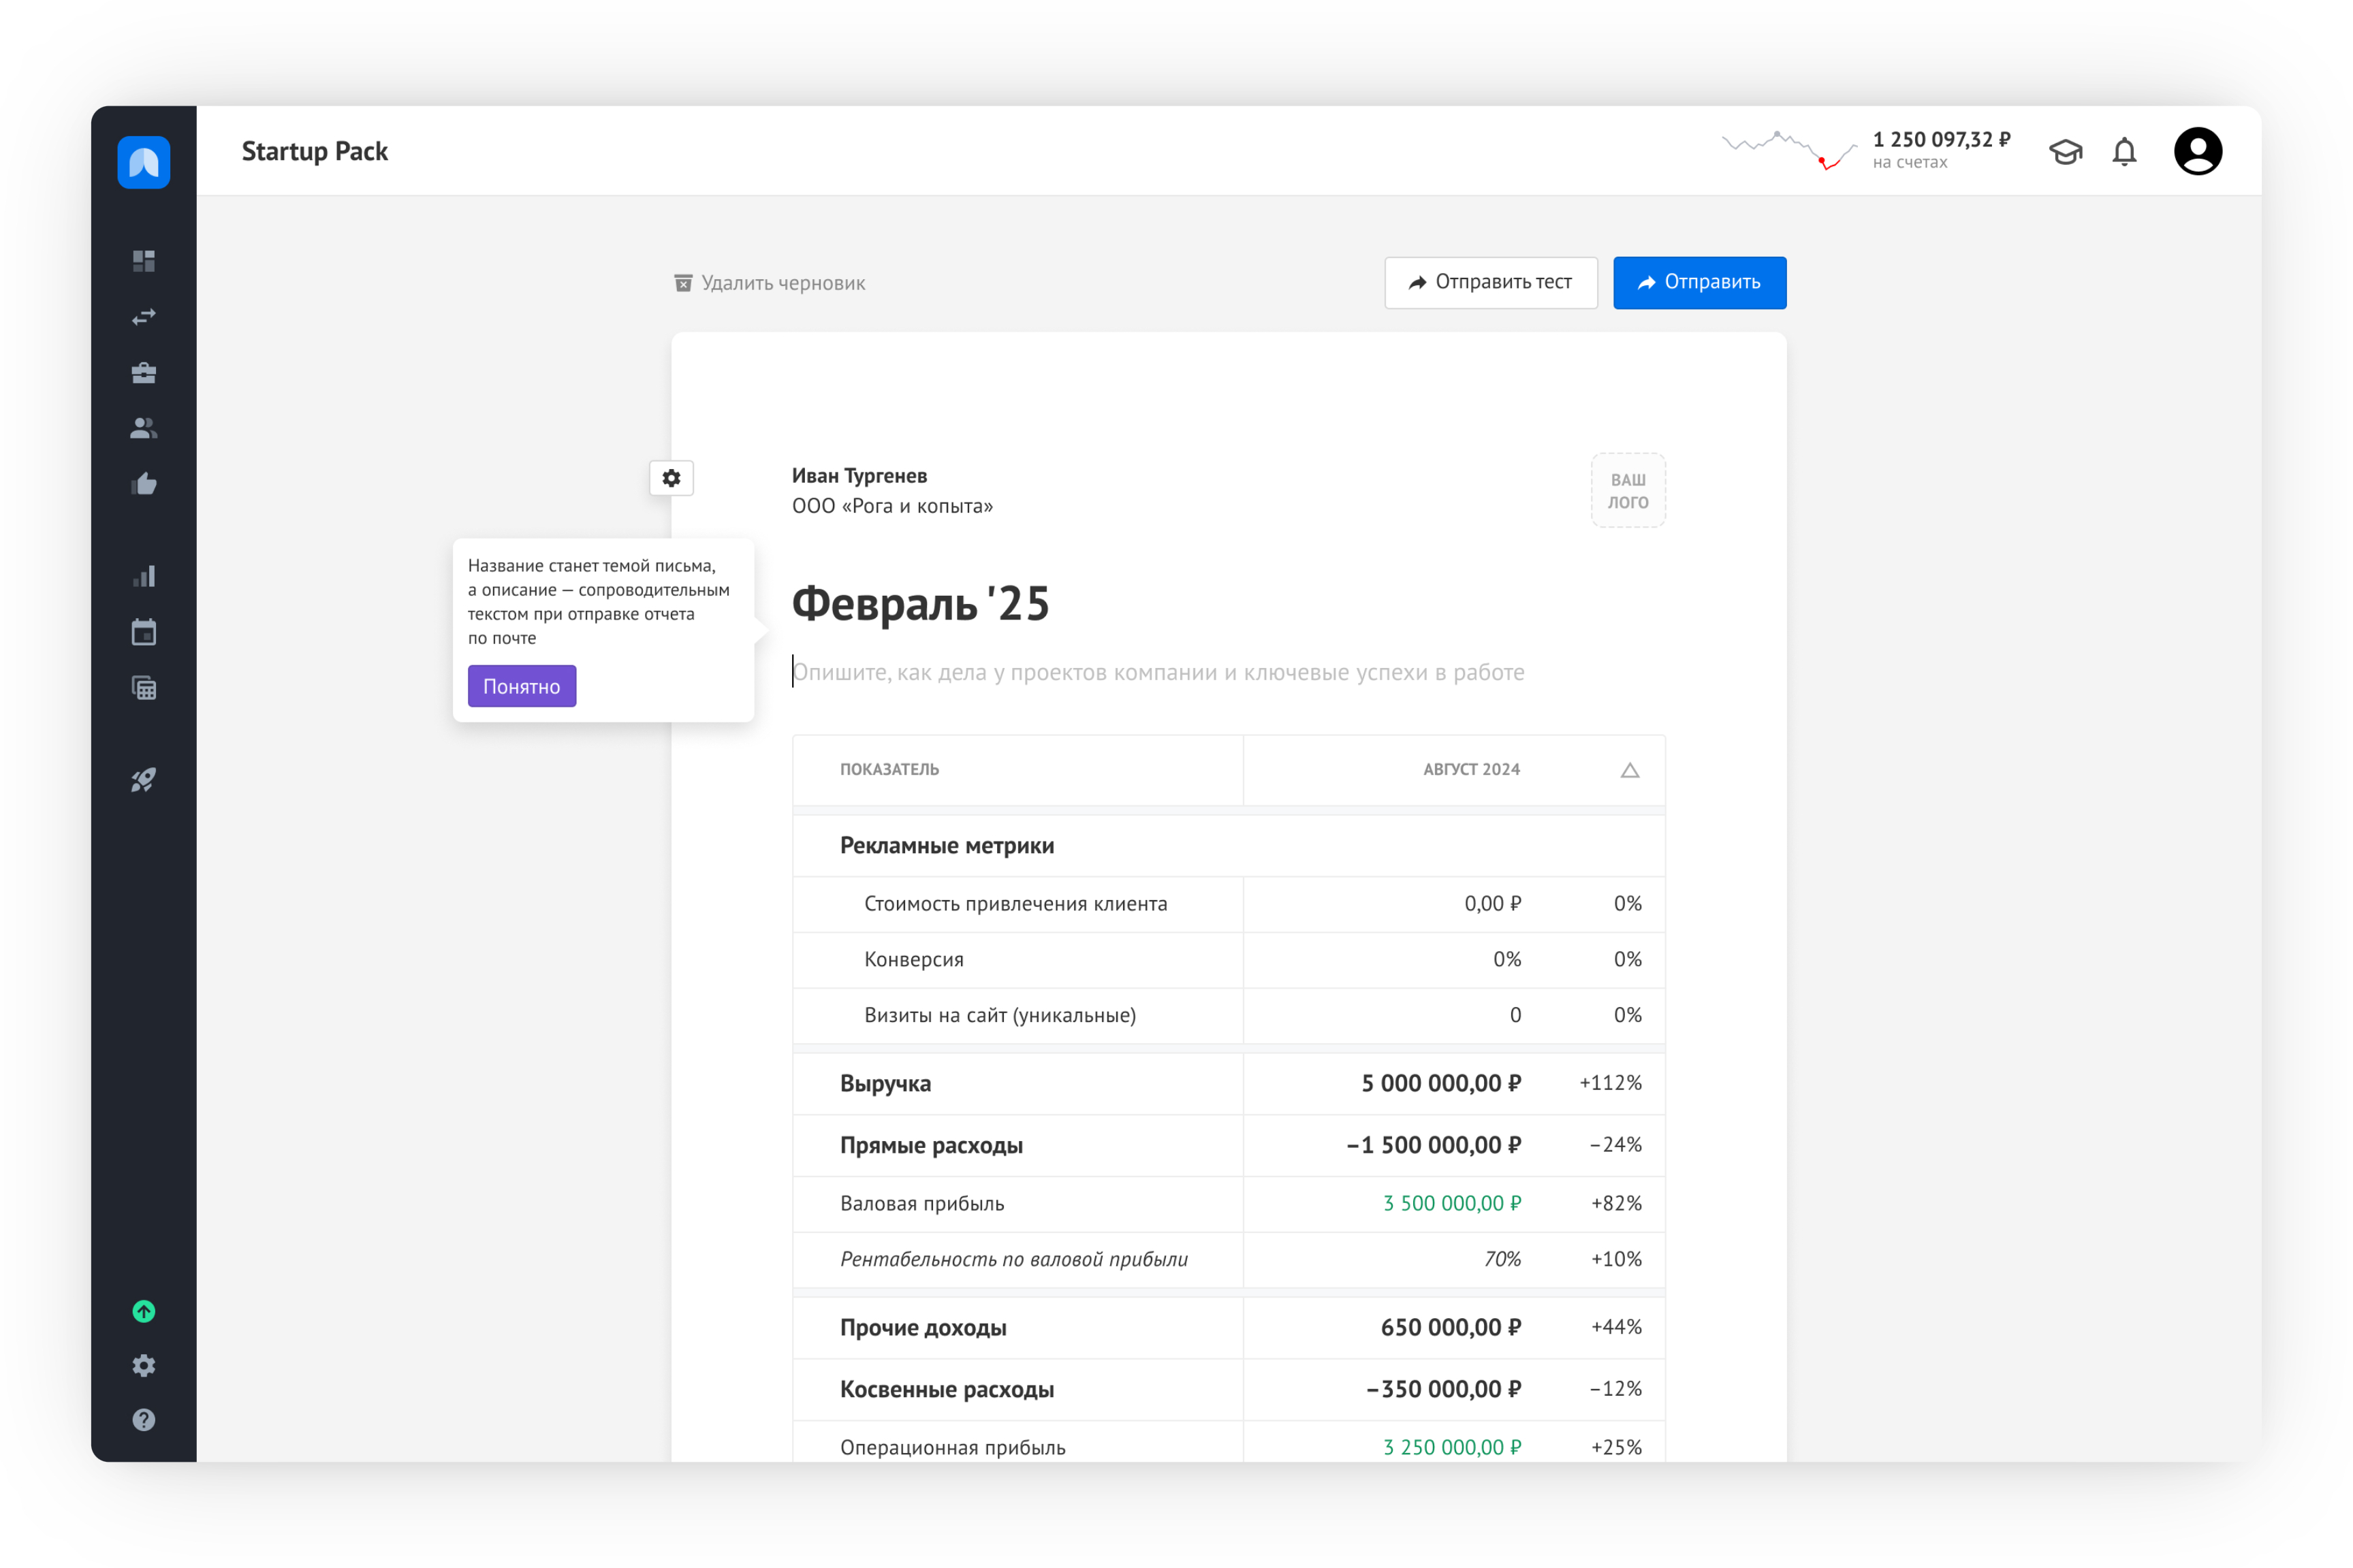
Task: Click the Ваш лого placeholder
Action: point(1627,491)
